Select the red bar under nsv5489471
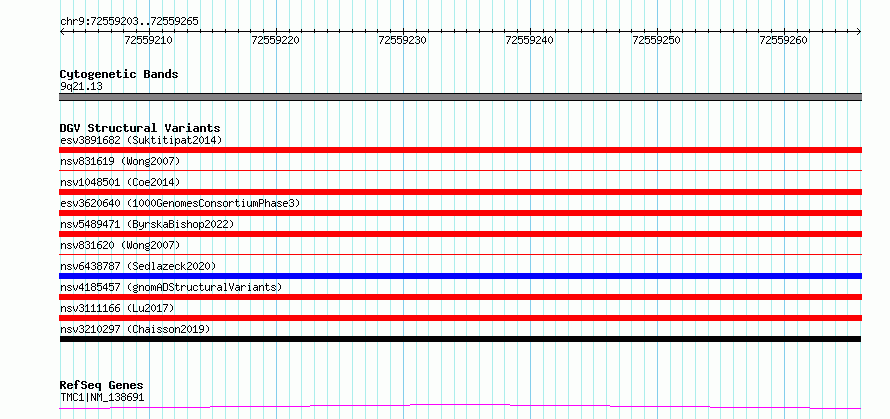The height and width of the screenshot is (419, 890). point(460,234)
